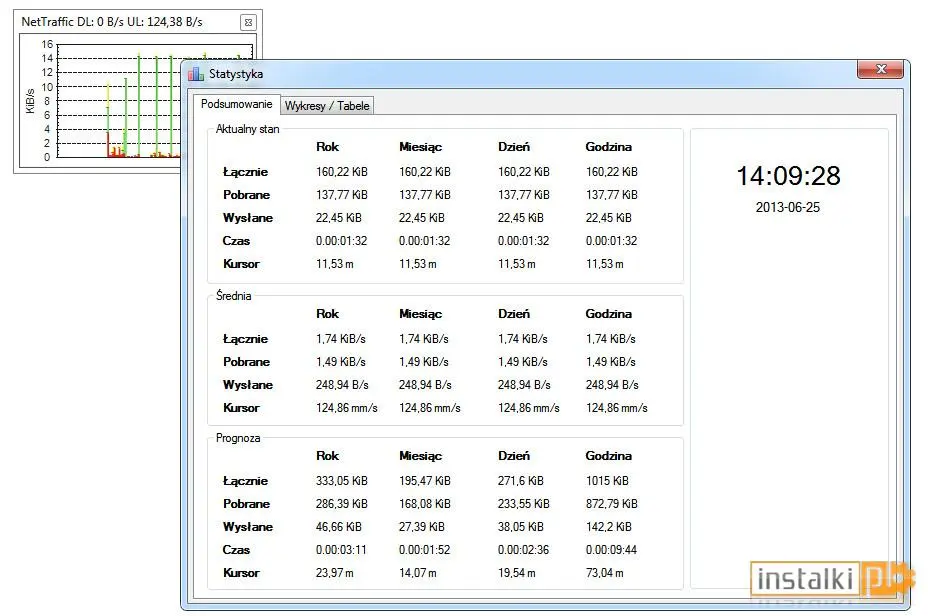
Task: Click Prognoza sent value 27,39 KiB
Action: 421,527
